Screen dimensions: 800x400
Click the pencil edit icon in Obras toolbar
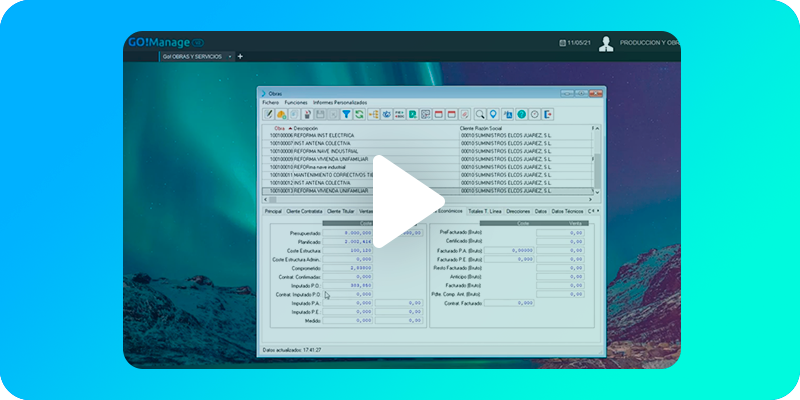point(268,114)
